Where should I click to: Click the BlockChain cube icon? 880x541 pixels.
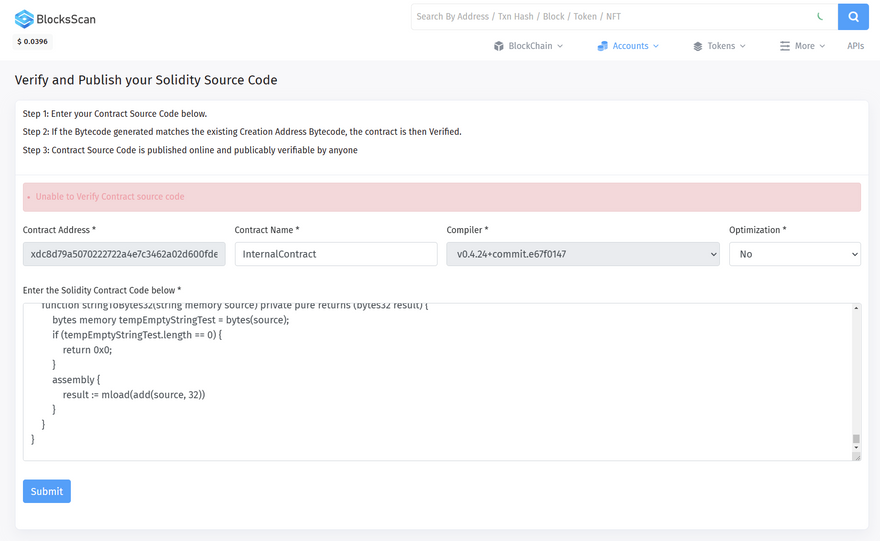point(498,46)
